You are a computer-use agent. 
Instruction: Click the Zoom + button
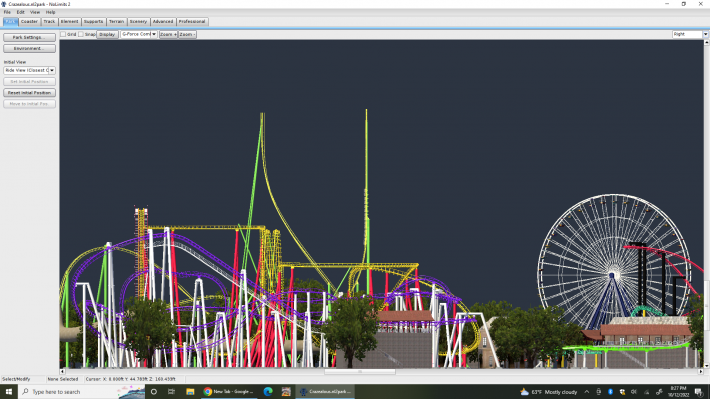(168, 34)
